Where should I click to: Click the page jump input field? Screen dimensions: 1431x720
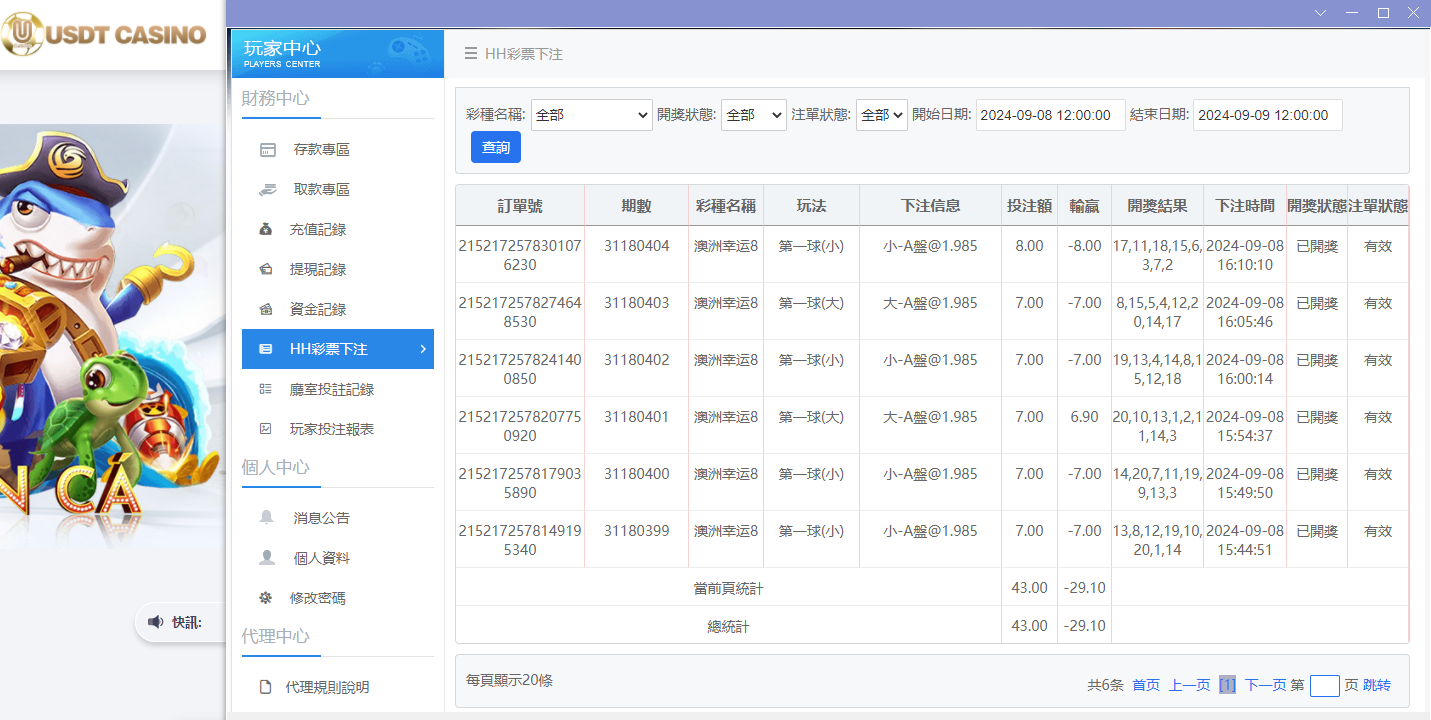(x=1324, y=685)
